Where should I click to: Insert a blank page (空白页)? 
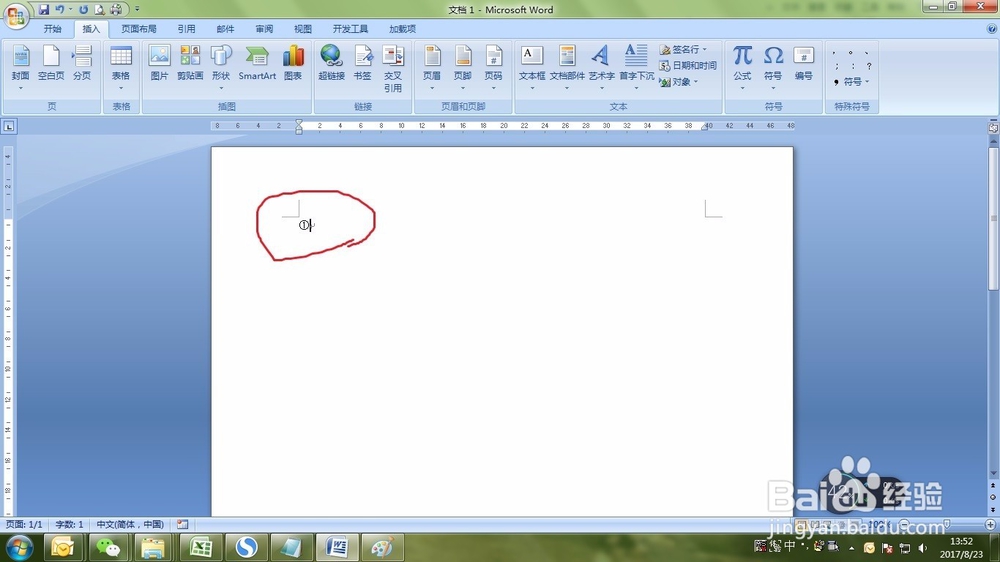click(51, 64)
